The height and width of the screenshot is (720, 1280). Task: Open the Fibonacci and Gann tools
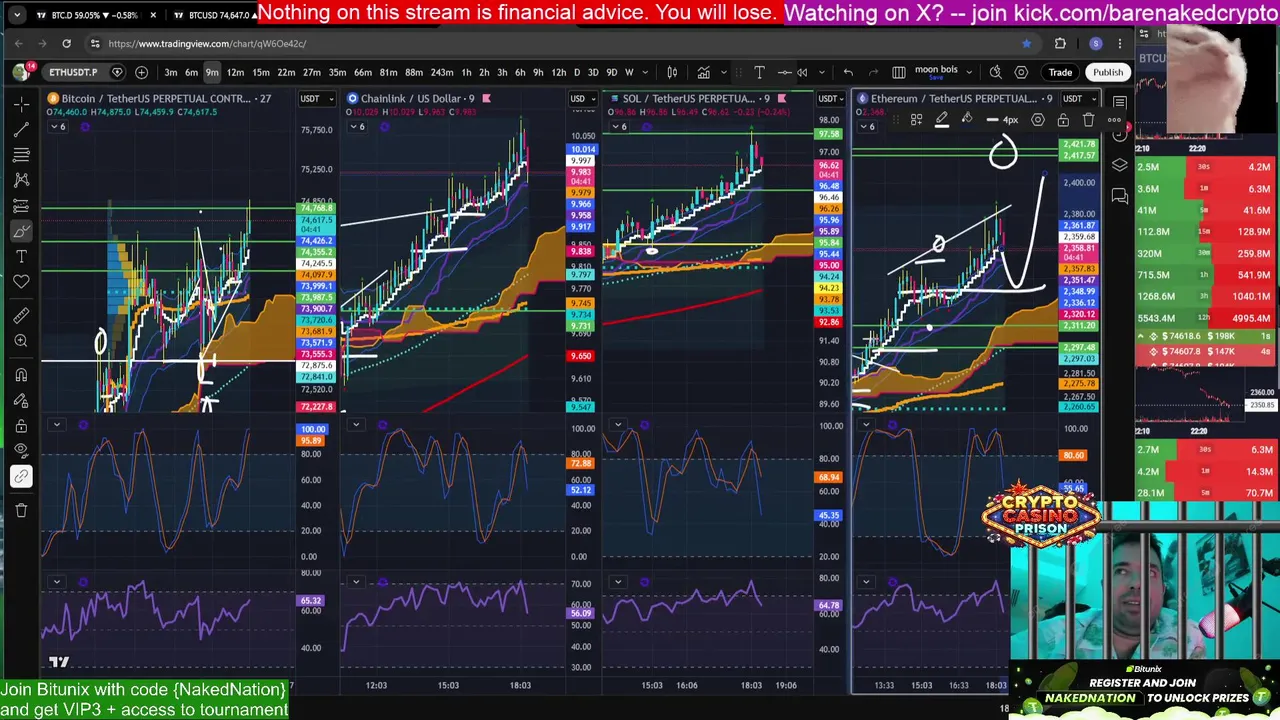tap(21, 155)
